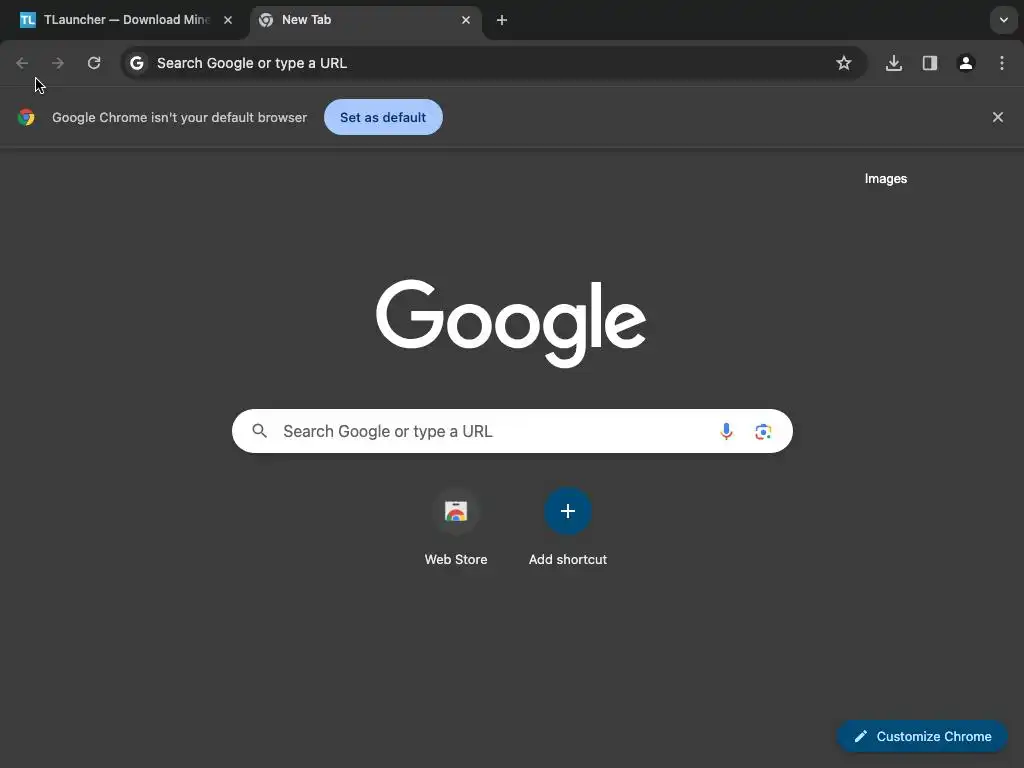Click the Google logo
Viewport: 1024px width, 768px height.
[x=511, y=323]
